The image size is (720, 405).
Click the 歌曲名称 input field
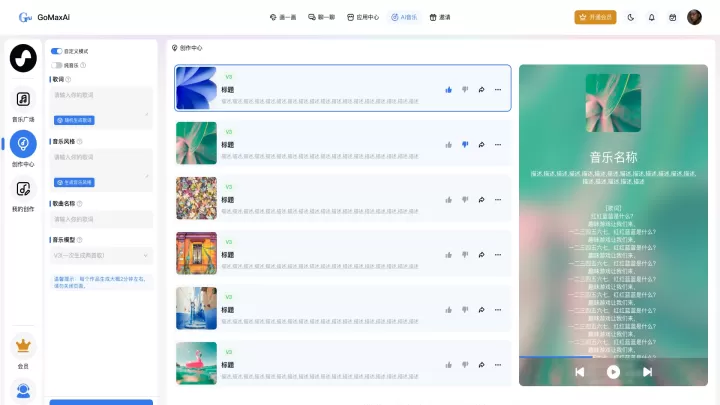point(101,219)
